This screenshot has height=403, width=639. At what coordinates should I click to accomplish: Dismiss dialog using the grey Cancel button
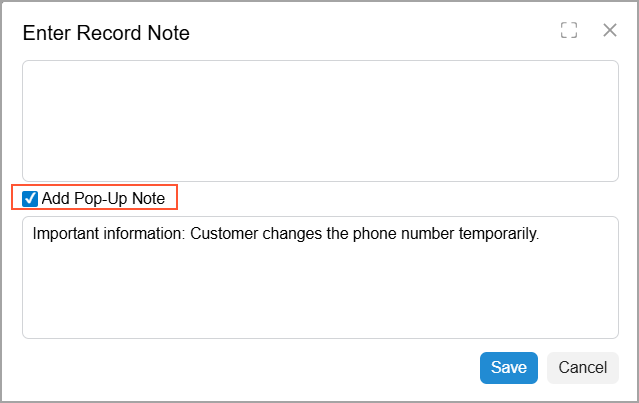point(583,367)
